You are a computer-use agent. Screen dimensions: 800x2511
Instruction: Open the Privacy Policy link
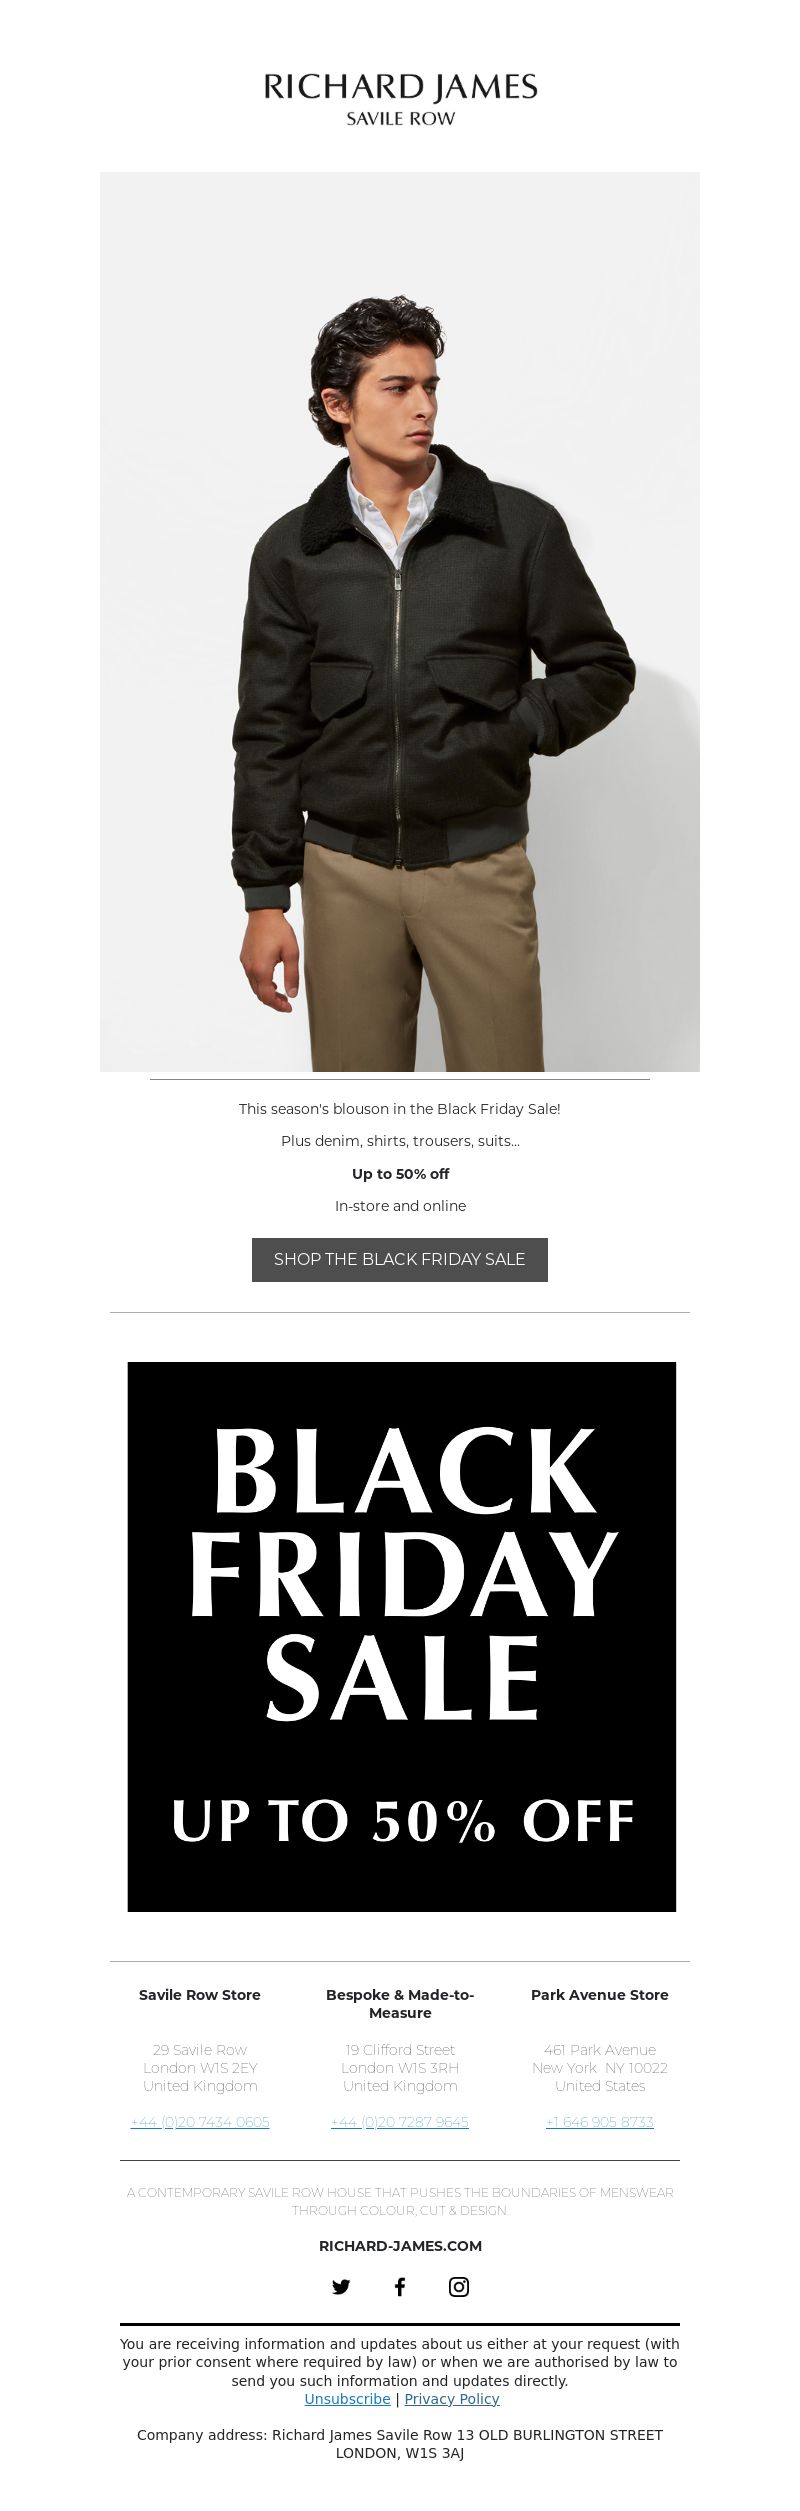[452, 2399]
